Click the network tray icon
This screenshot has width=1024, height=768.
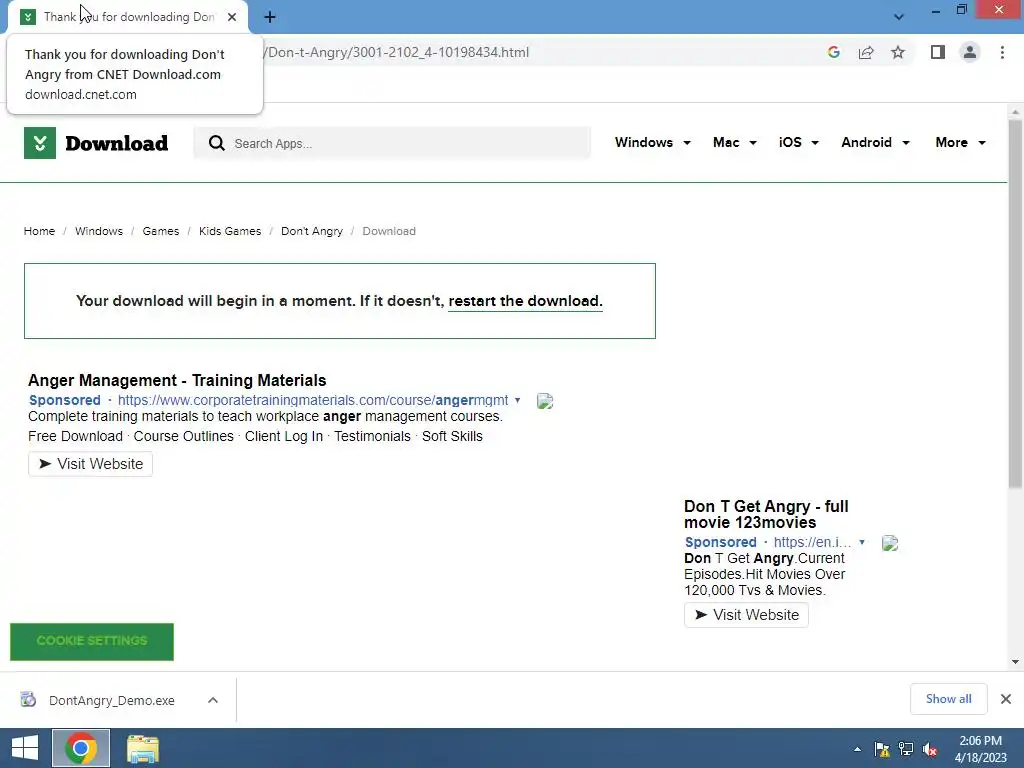tap(906, 749)
